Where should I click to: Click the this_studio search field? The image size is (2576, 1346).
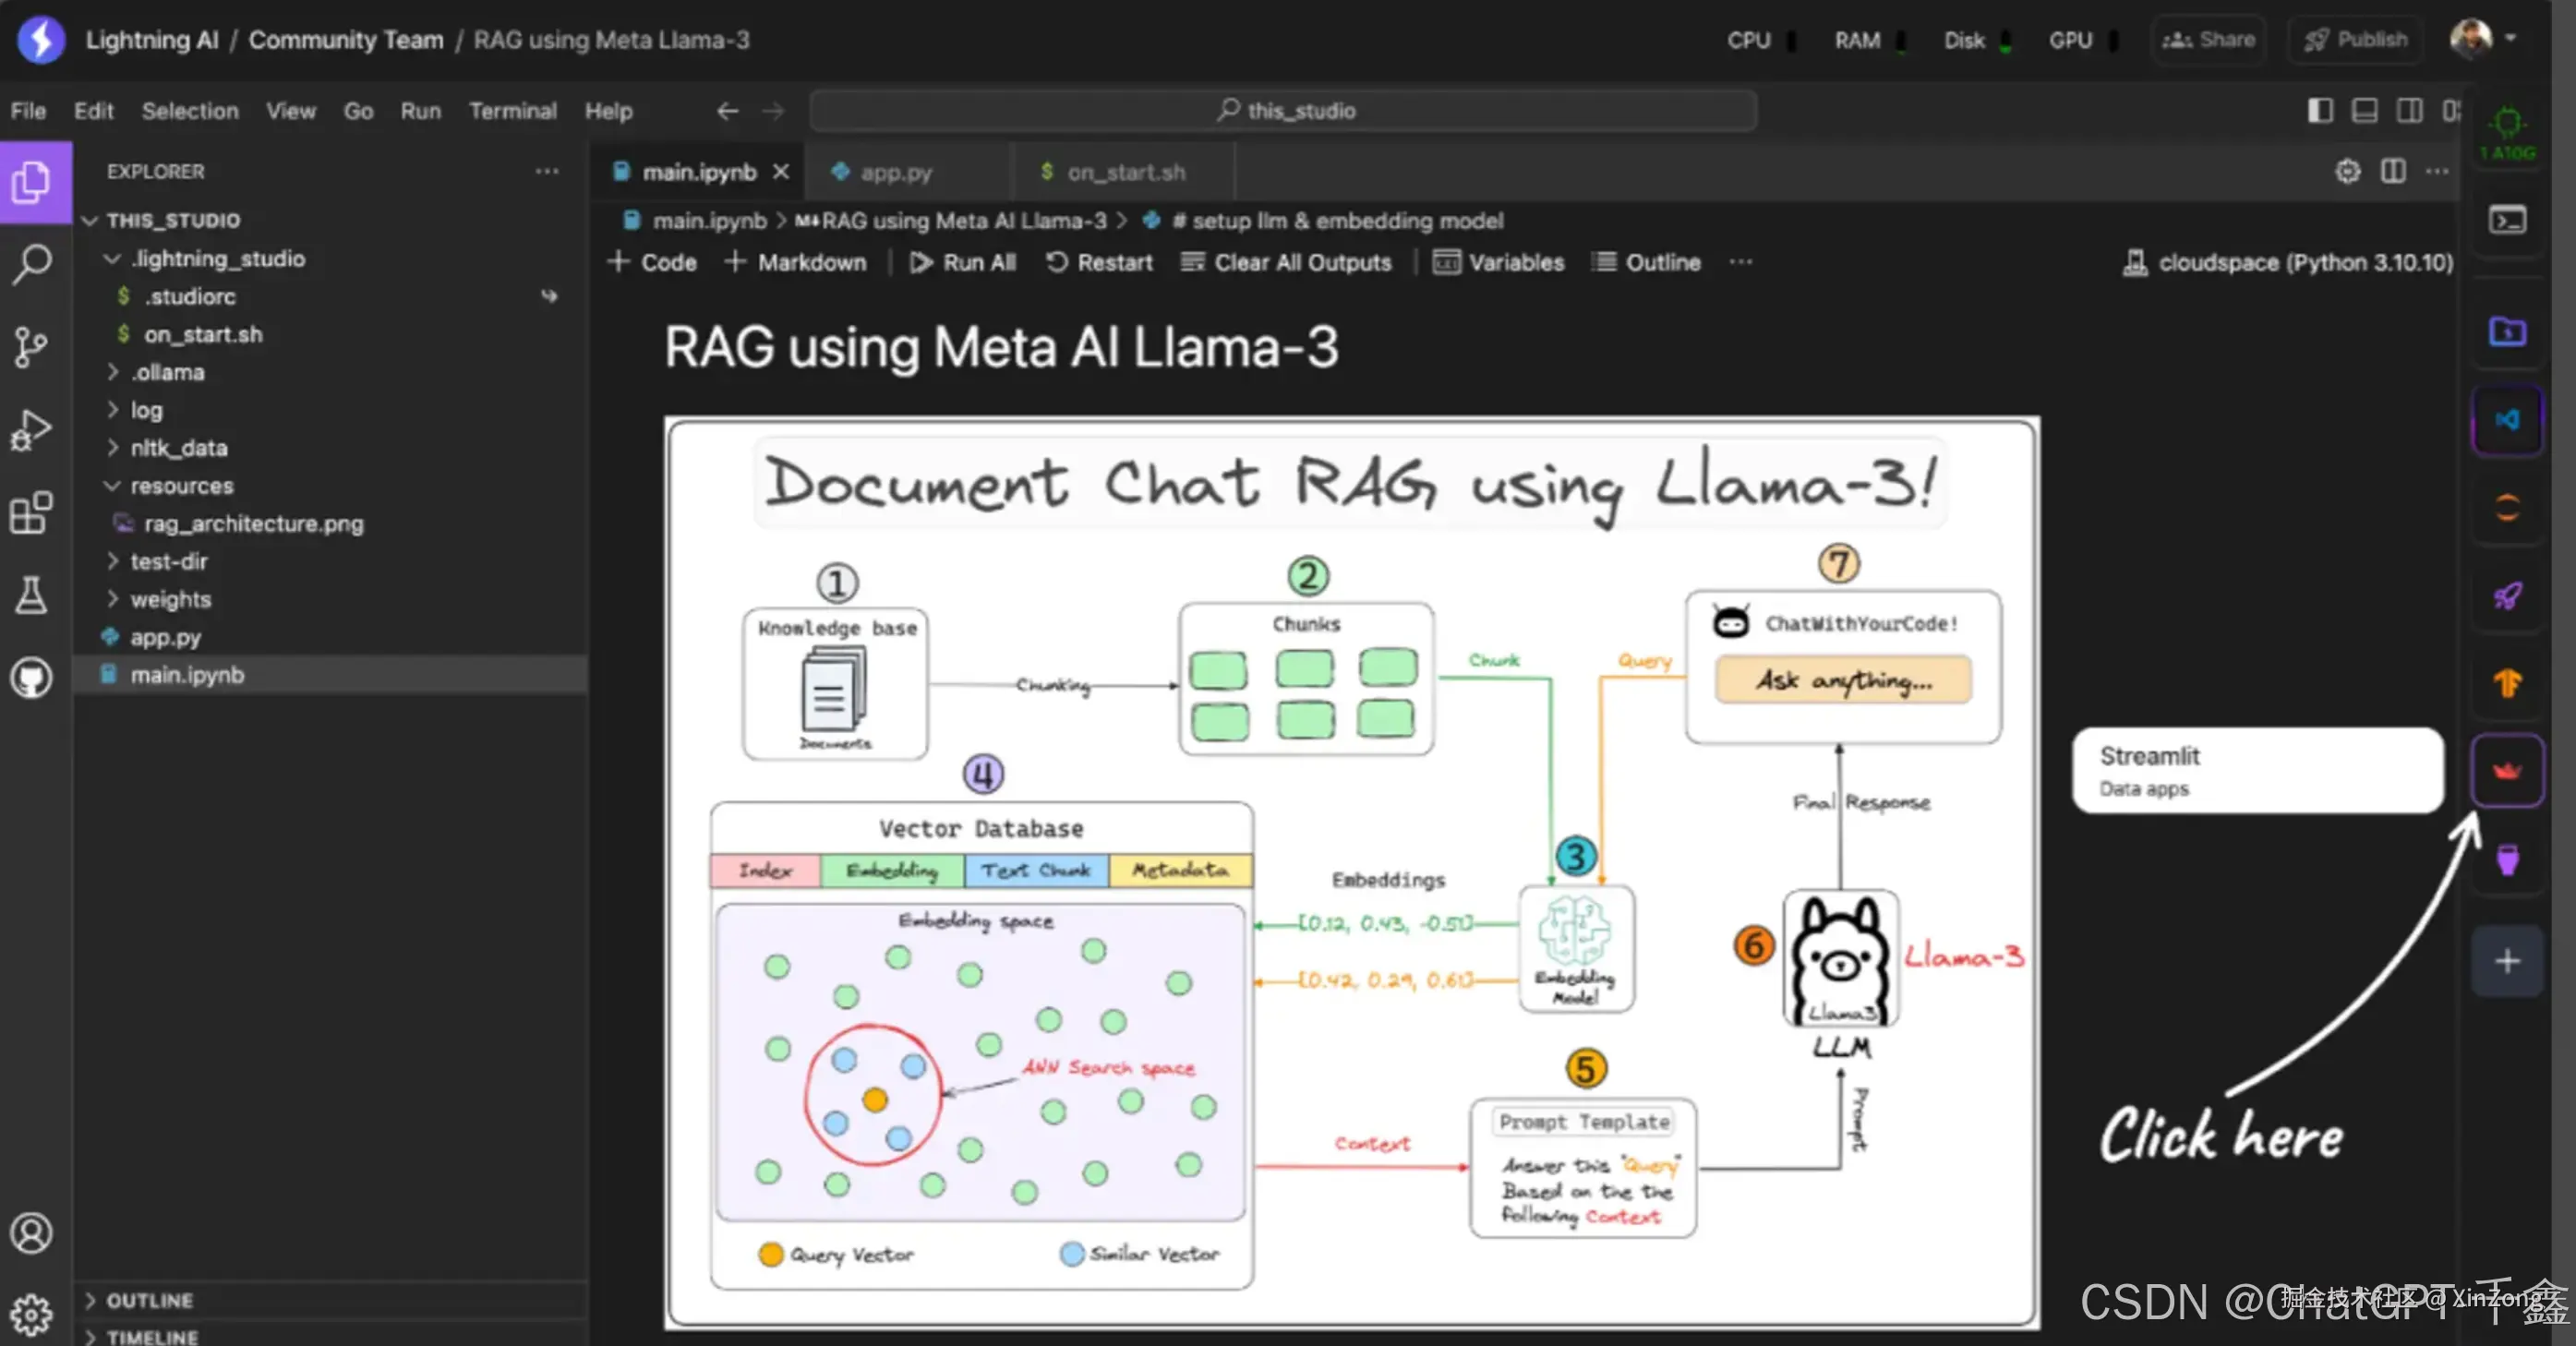pyautogui.click(x=1284, y=111)
